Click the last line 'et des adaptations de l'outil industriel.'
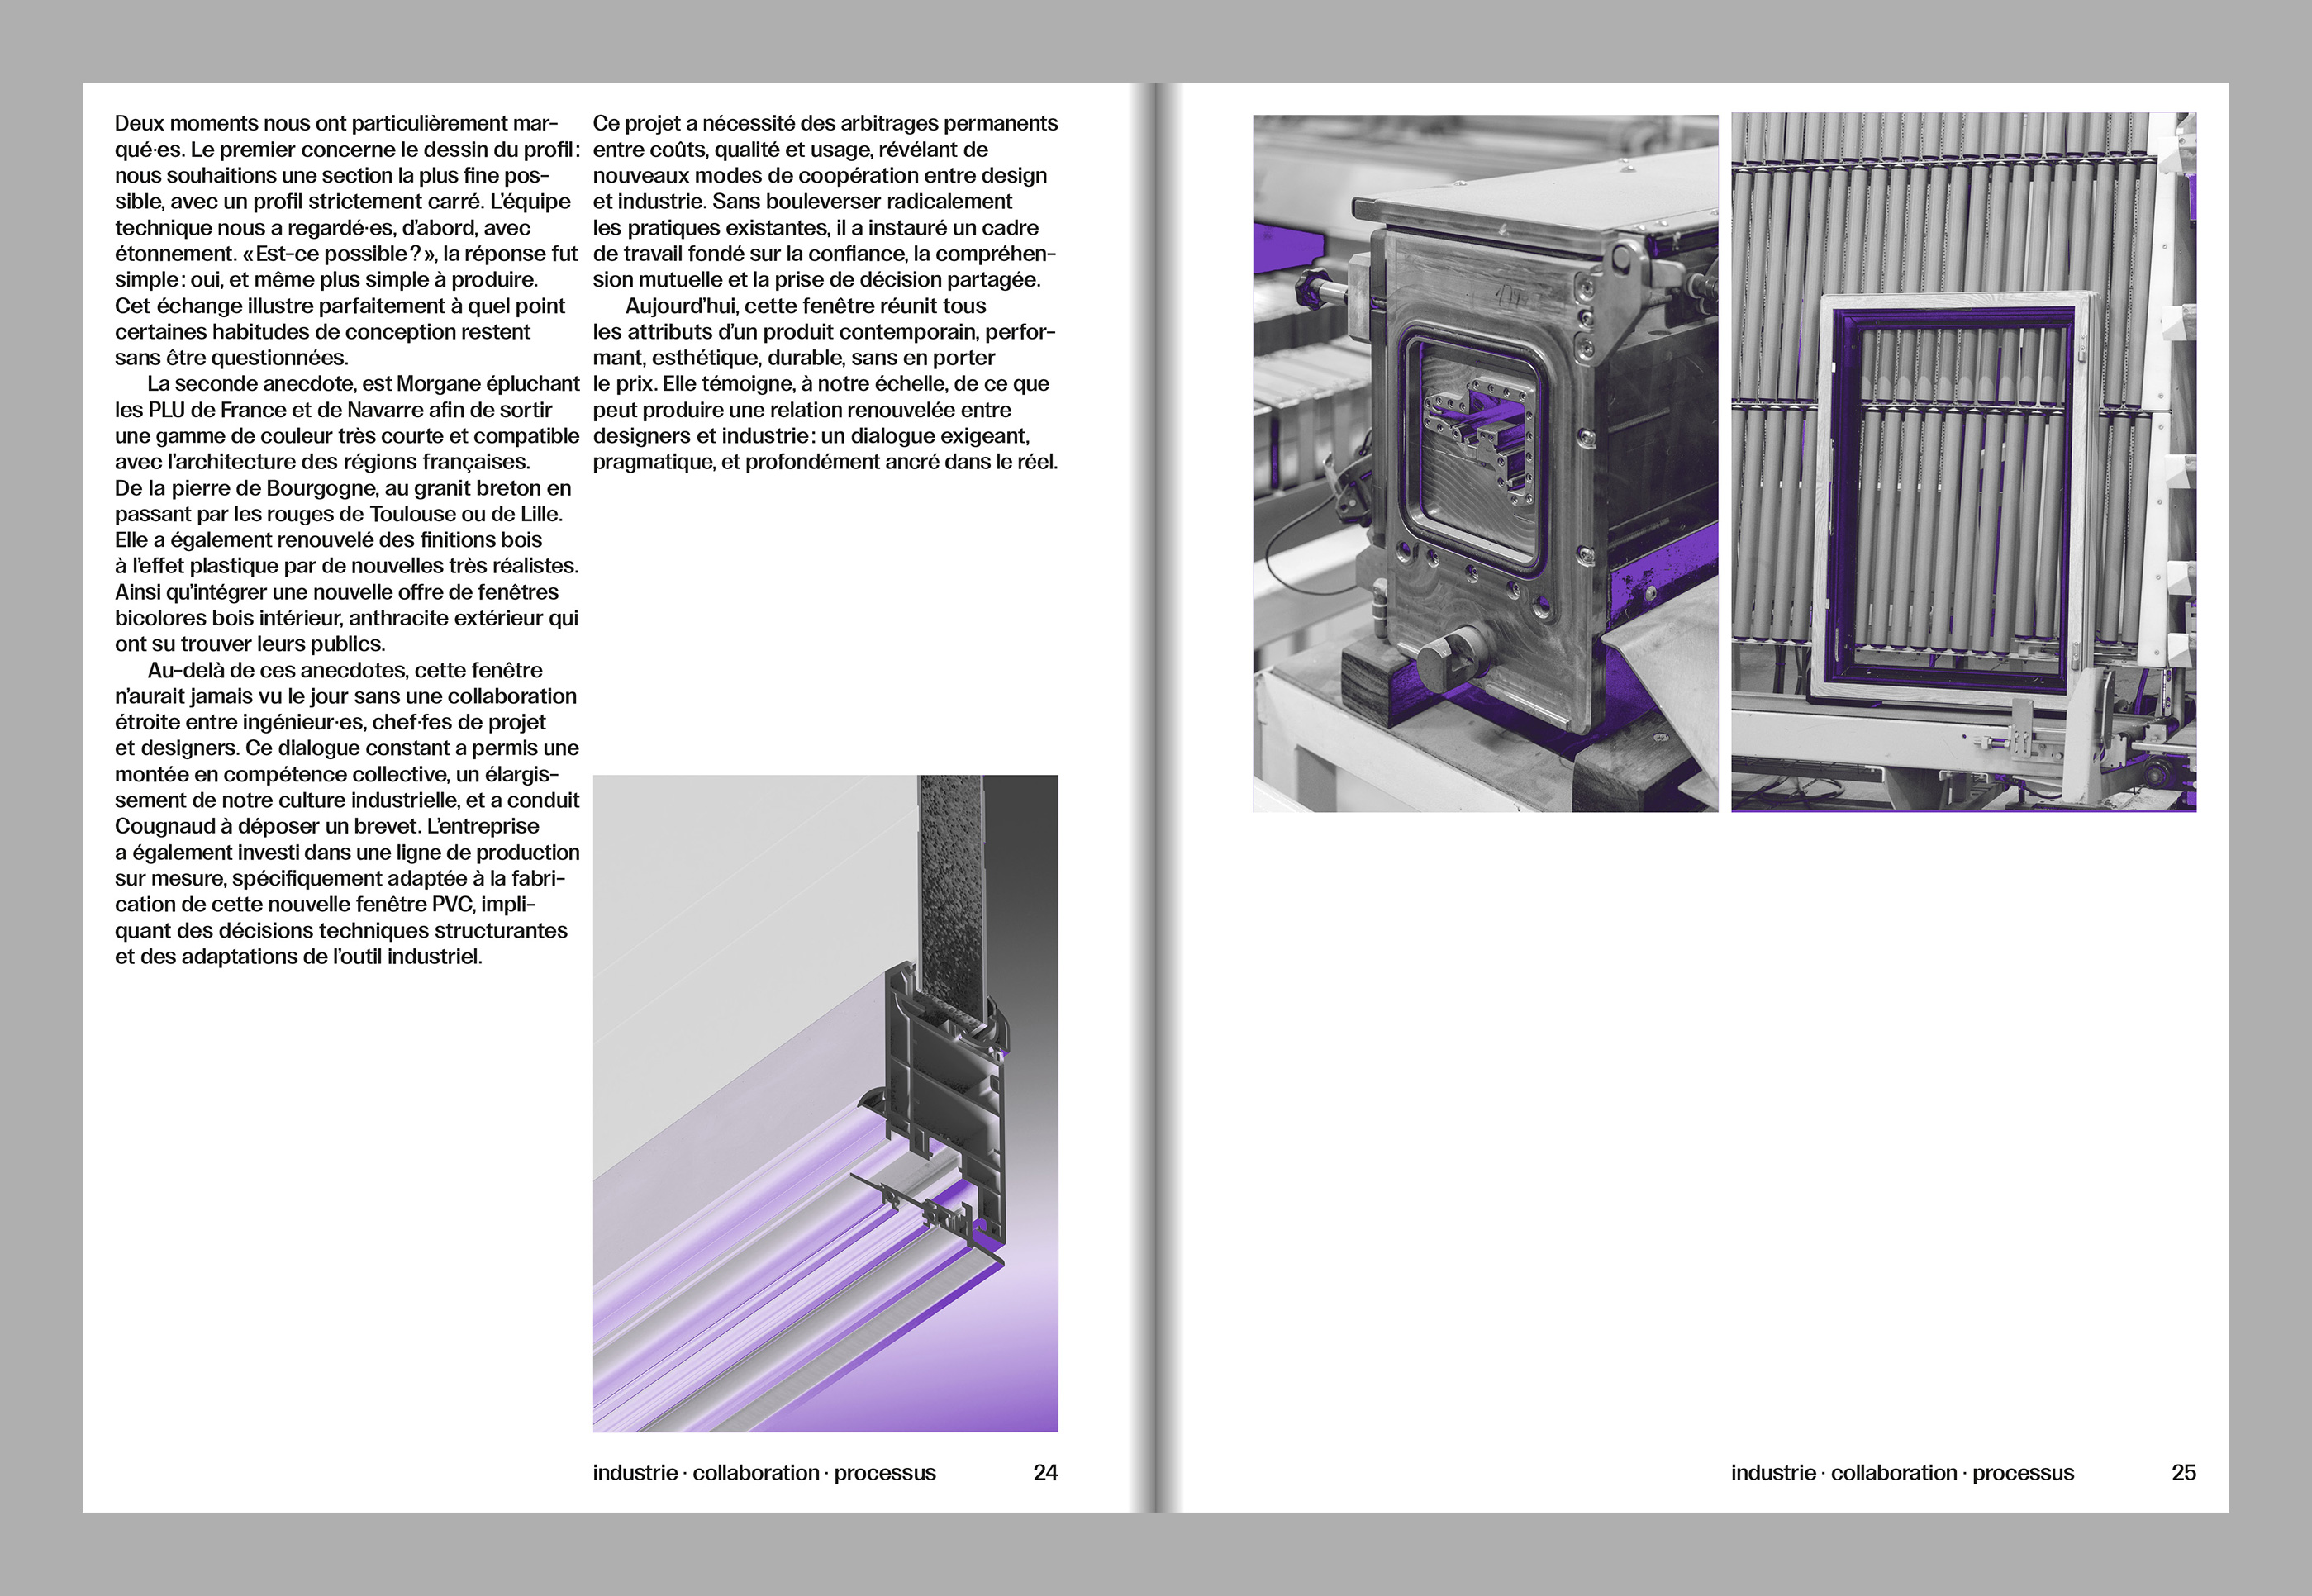The height and width of the screenshot is (1596, 2312). tap(298, 956)
